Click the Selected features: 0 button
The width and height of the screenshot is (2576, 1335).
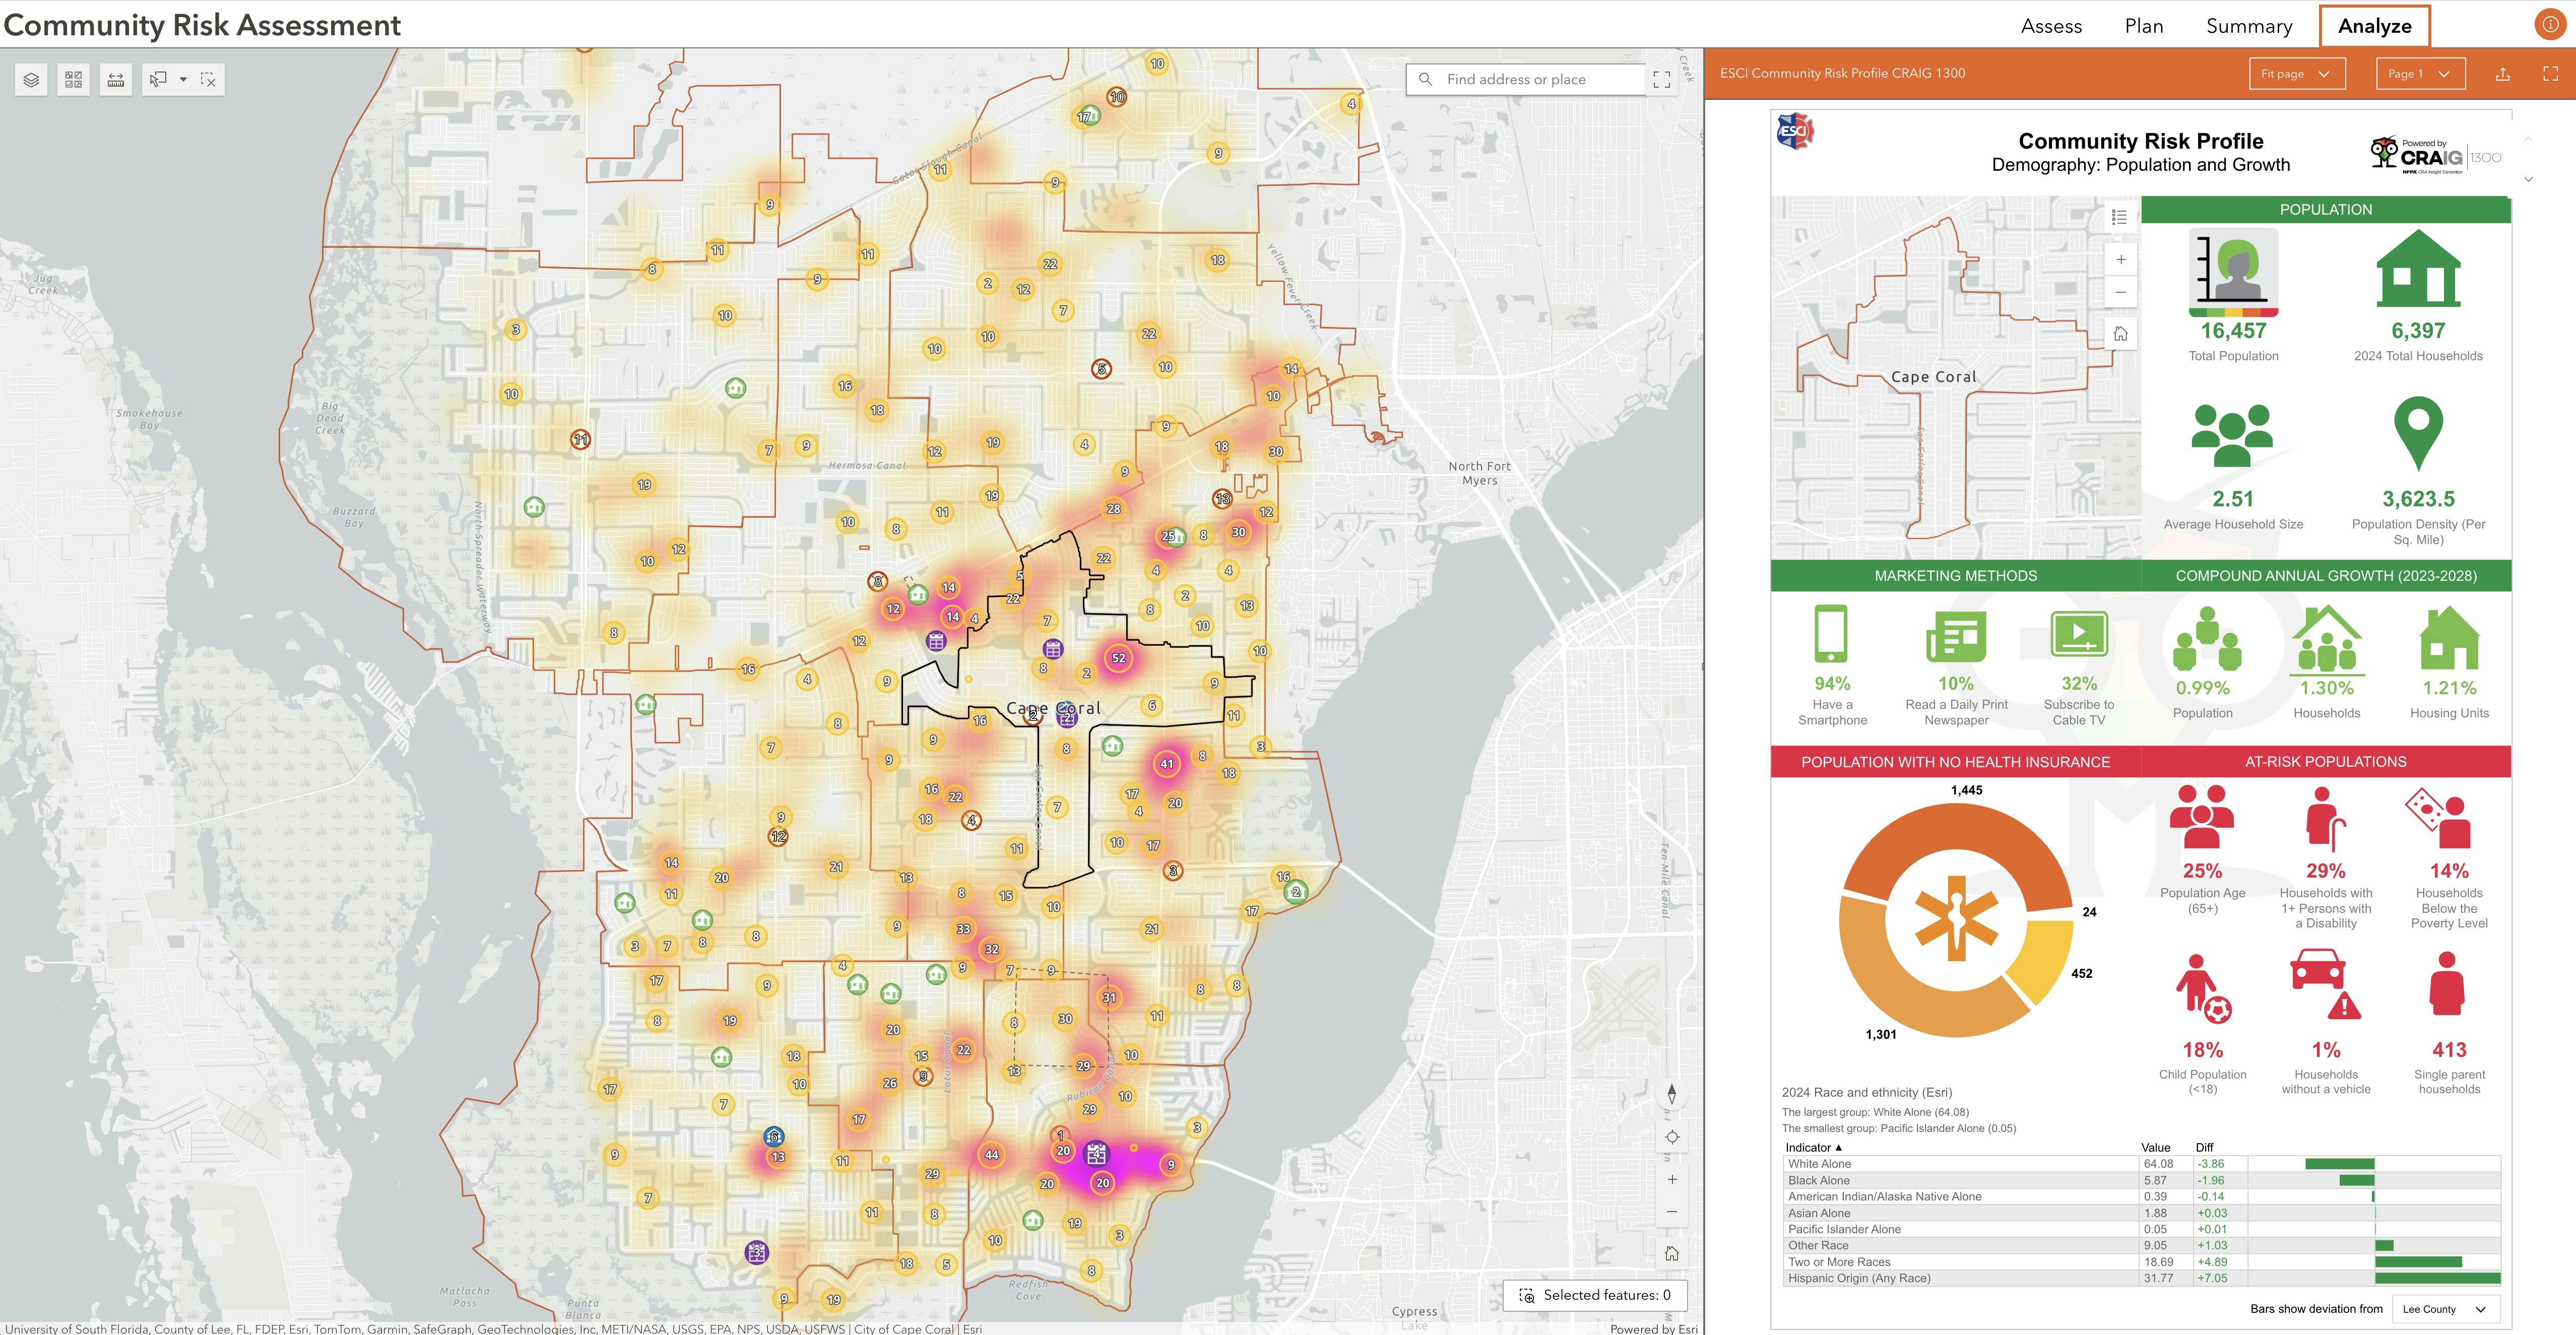coord(1595,1294)
